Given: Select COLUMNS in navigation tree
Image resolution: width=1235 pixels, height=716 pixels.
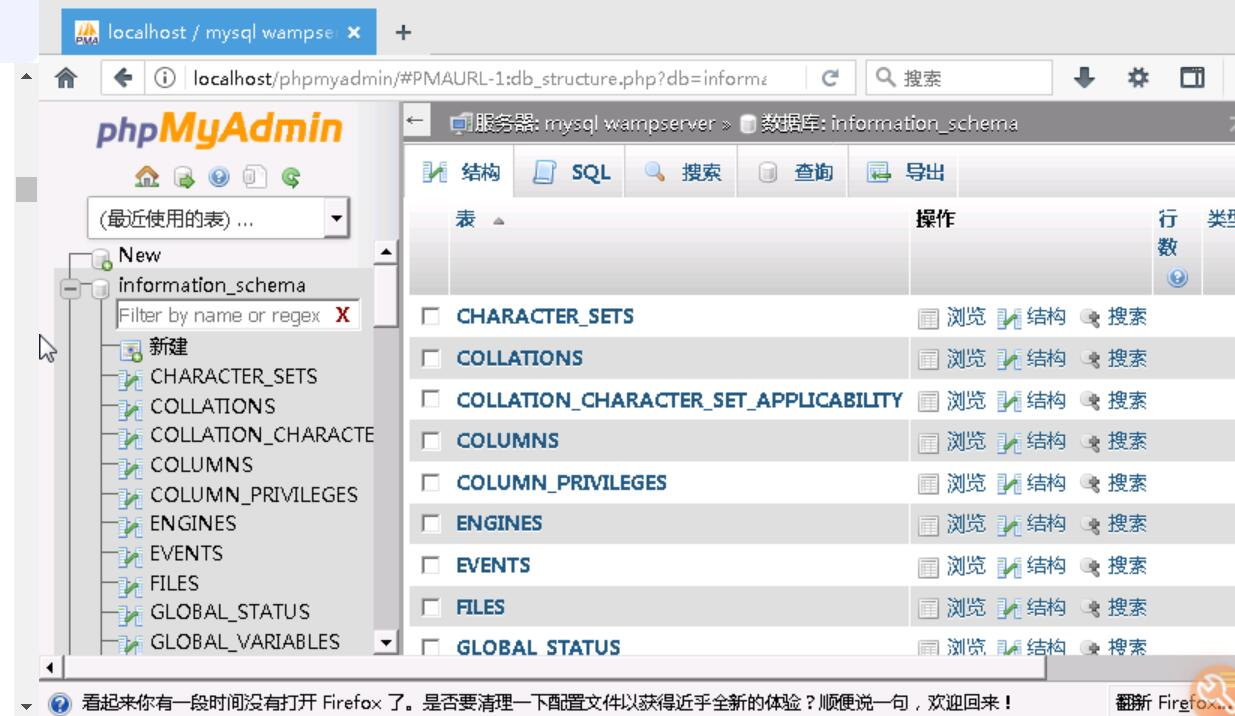Looking at the screenshot, I should tap(201, 465).
